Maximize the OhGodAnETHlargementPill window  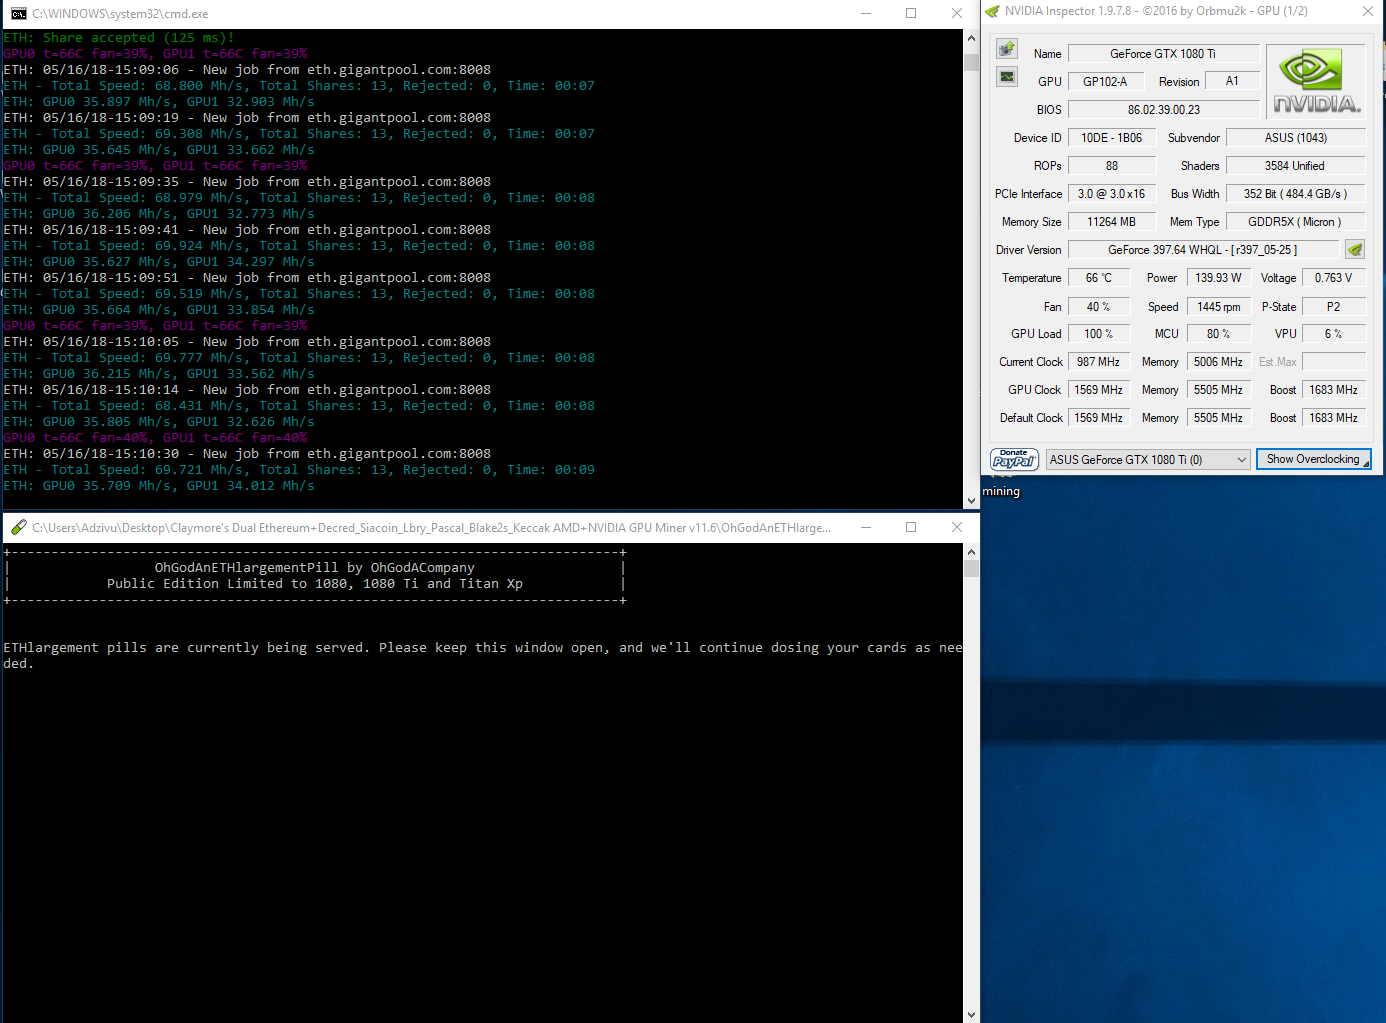click(x=911, y=527)
